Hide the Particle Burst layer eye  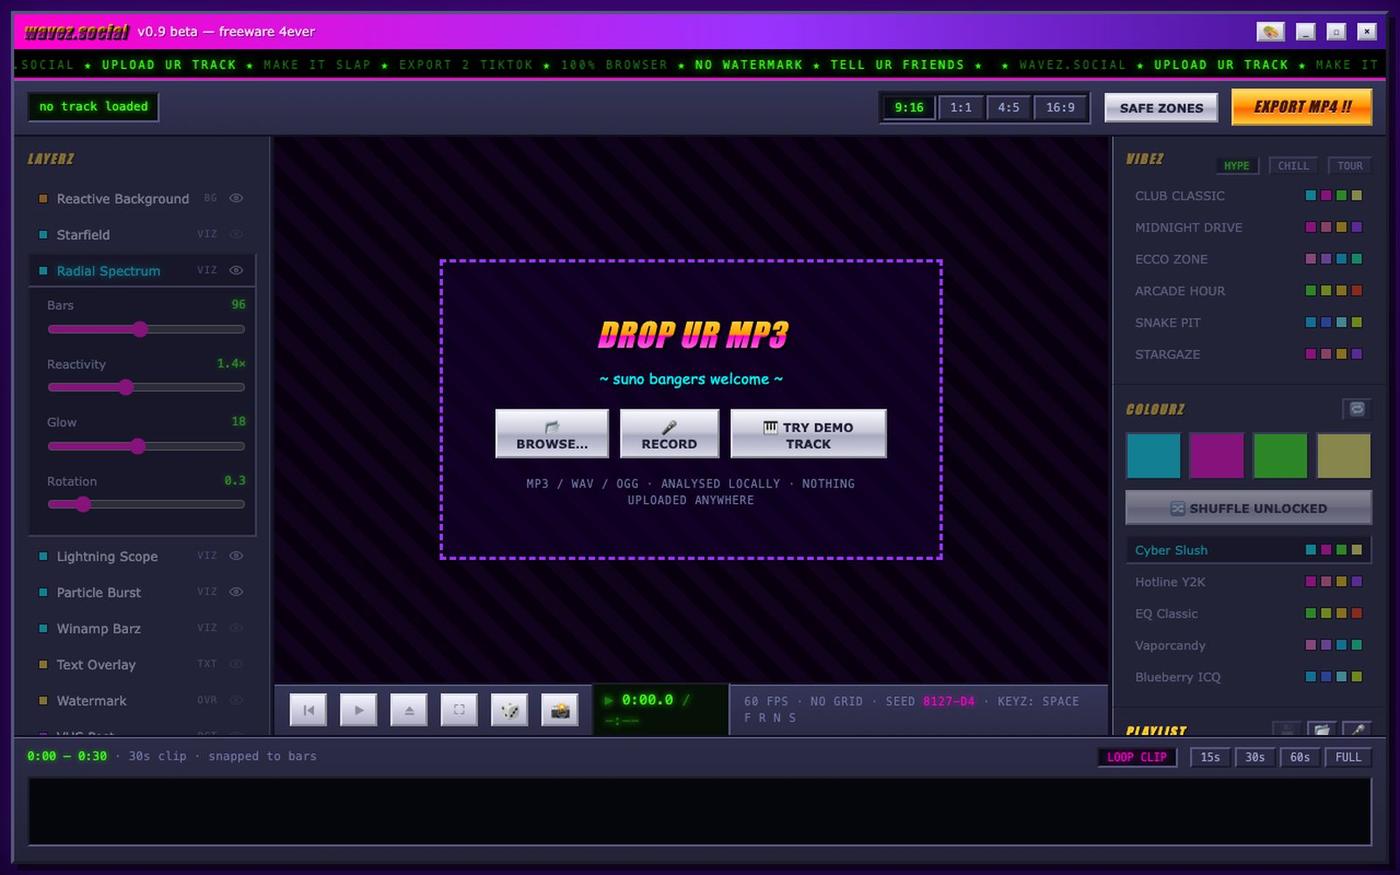click(236, 591)
